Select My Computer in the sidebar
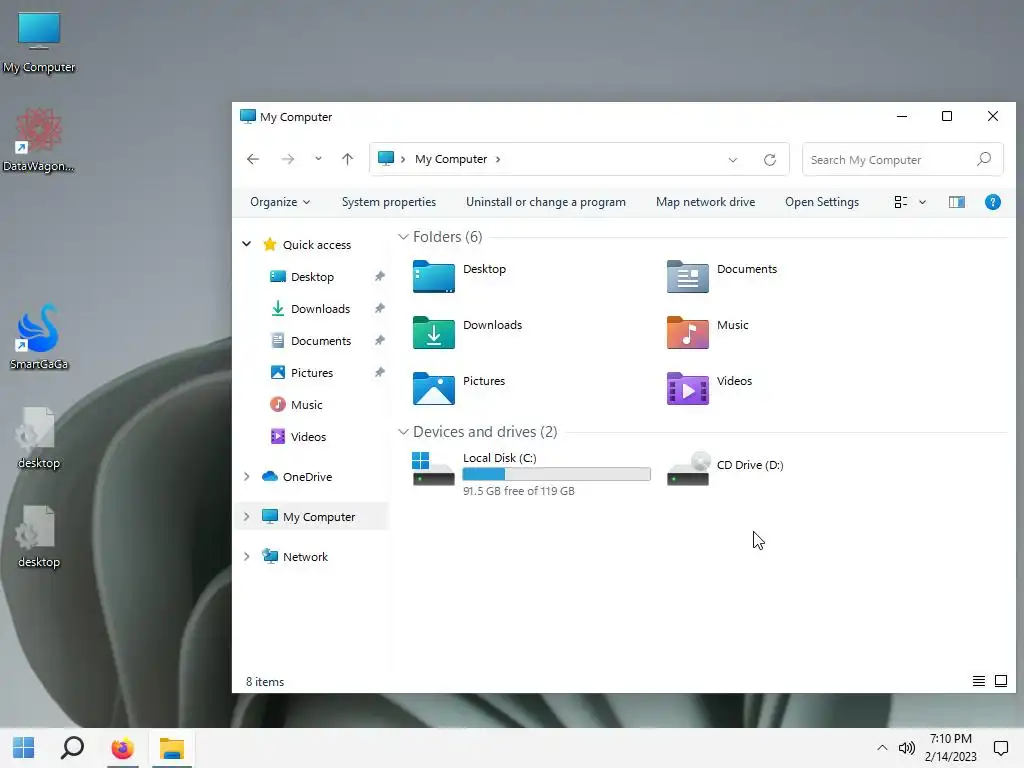This screenshot has width=1024, height=768. (319, 517)
